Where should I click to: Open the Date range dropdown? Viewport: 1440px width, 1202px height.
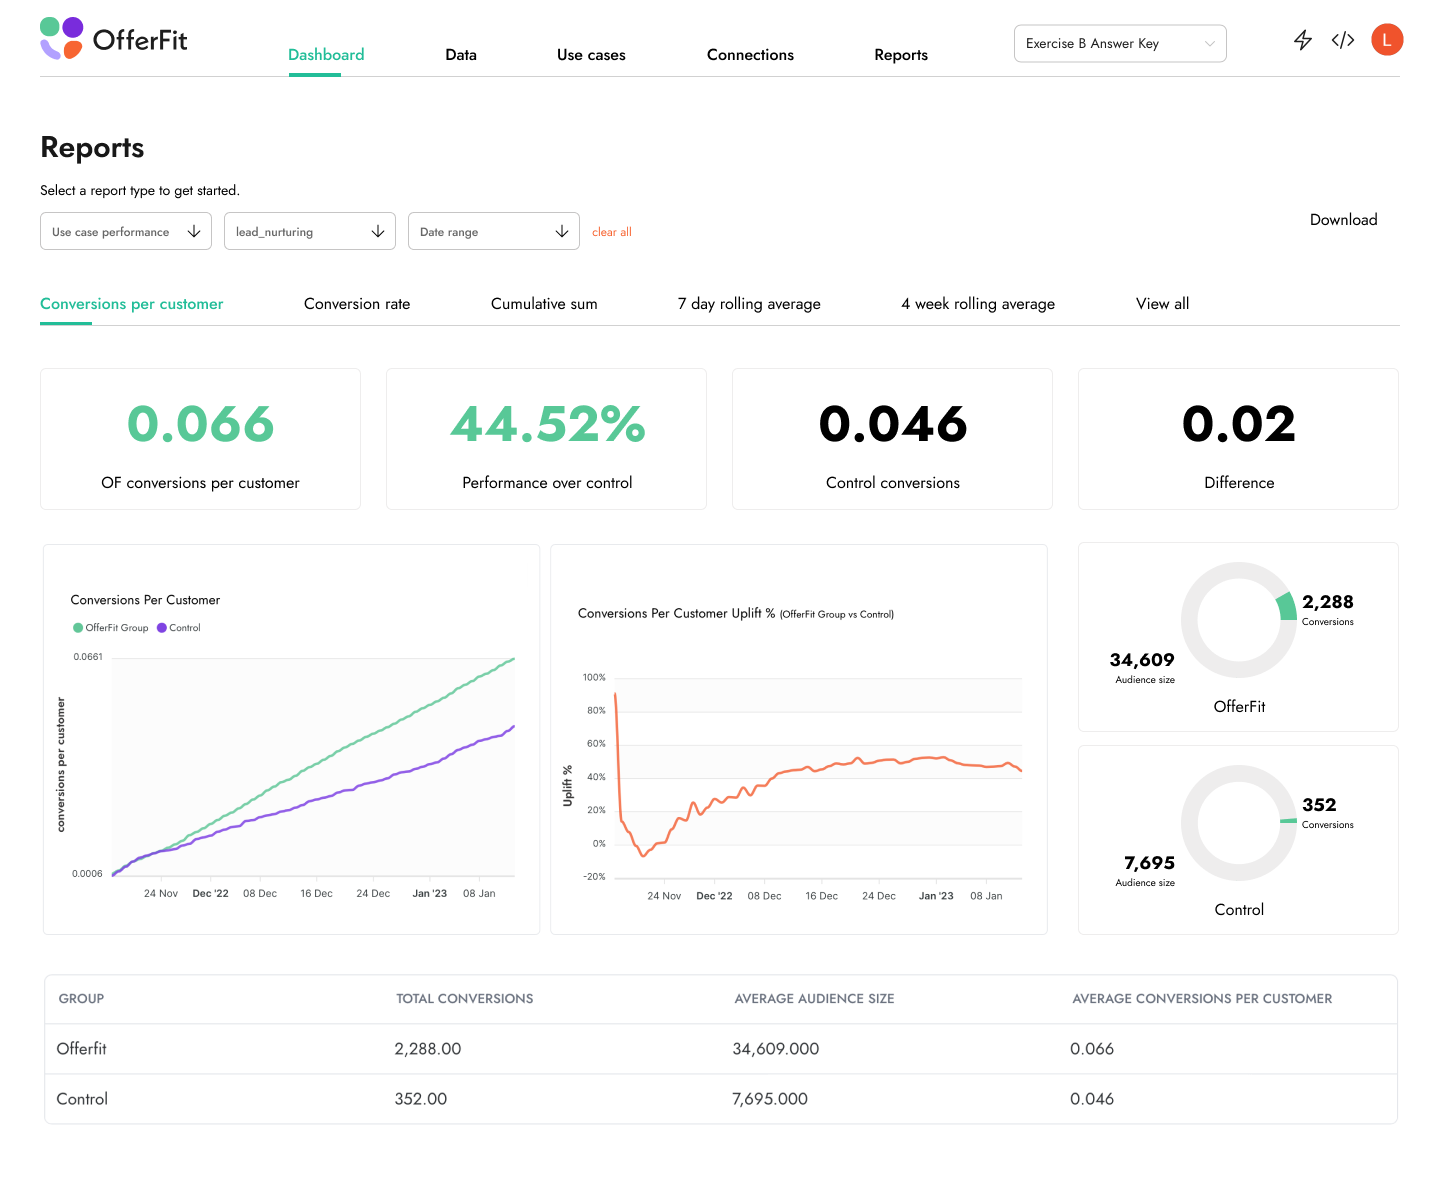point(494,231)
